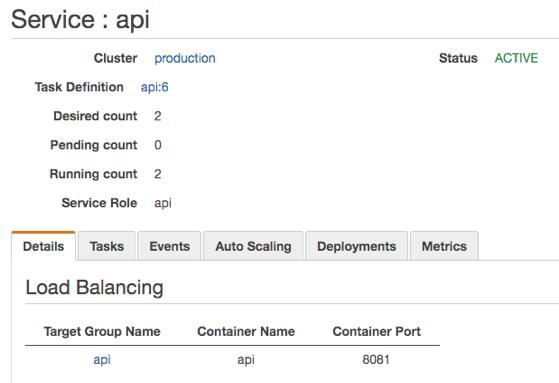This screenshot has height=383, width=559.
Task: Click the Pending count label
Action: point(94,145)
